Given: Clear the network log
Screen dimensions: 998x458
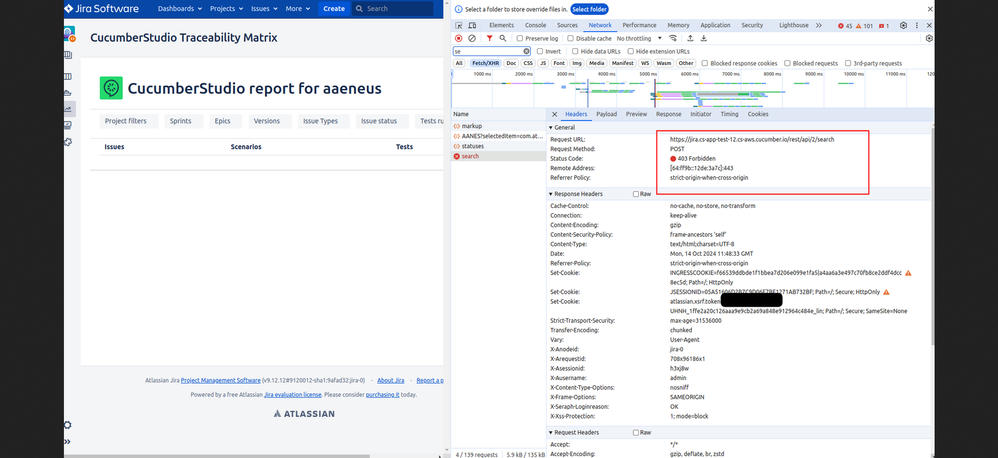Looking at the screenshot, I should coord(472,38).
